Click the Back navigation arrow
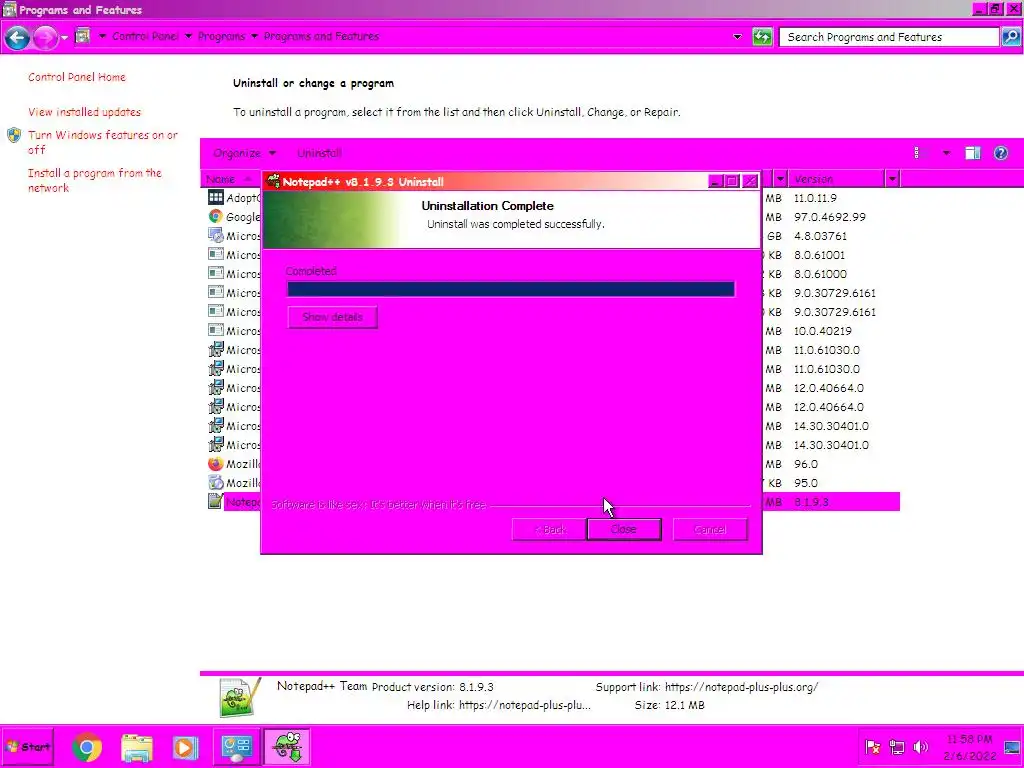The image size is (1024, 768). (18, 37)
